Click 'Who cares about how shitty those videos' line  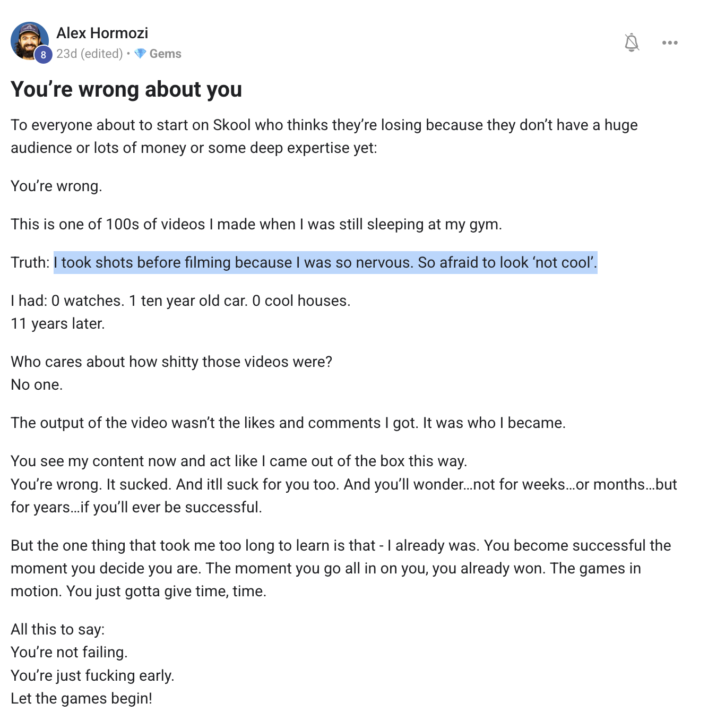[170, 361]
